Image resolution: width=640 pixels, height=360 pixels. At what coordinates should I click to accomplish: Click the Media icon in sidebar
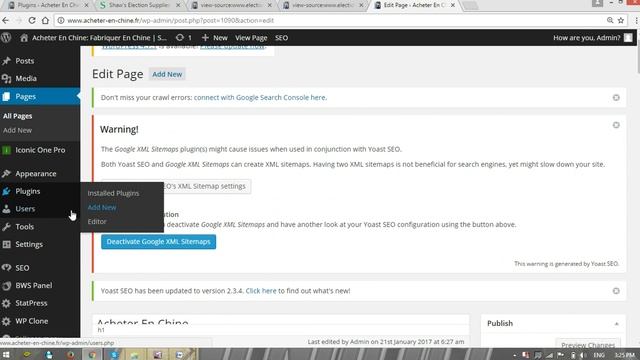(6, 78)
